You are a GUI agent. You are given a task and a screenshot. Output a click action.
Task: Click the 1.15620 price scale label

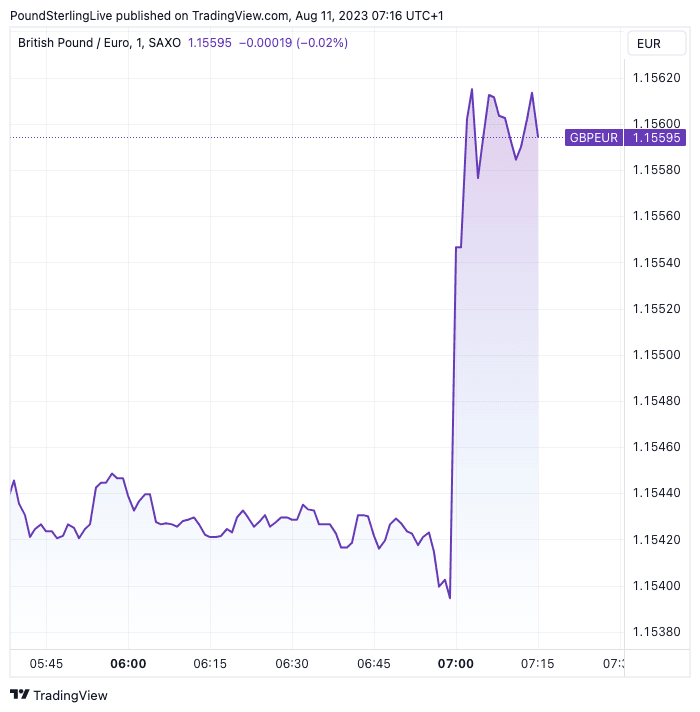click(656, 77)
